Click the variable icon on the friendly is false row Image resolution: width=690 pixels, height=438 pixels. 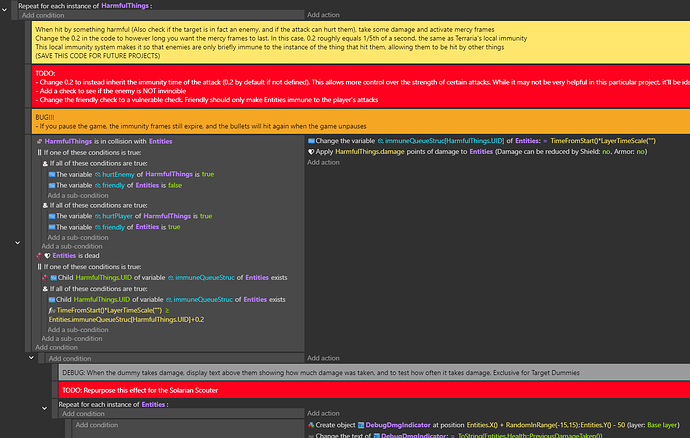pyautogui.click(x=52, y=185)
